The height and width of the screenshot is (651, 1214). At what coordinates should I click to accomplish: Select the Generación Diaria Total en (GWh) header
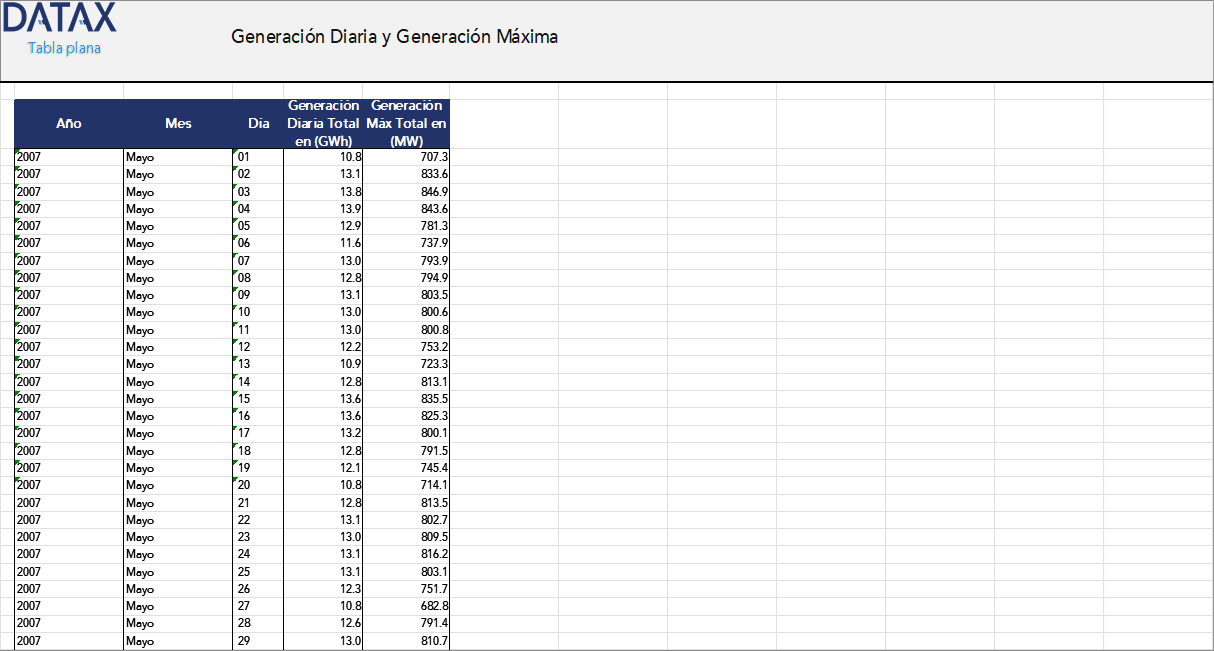tap(322, 124)
